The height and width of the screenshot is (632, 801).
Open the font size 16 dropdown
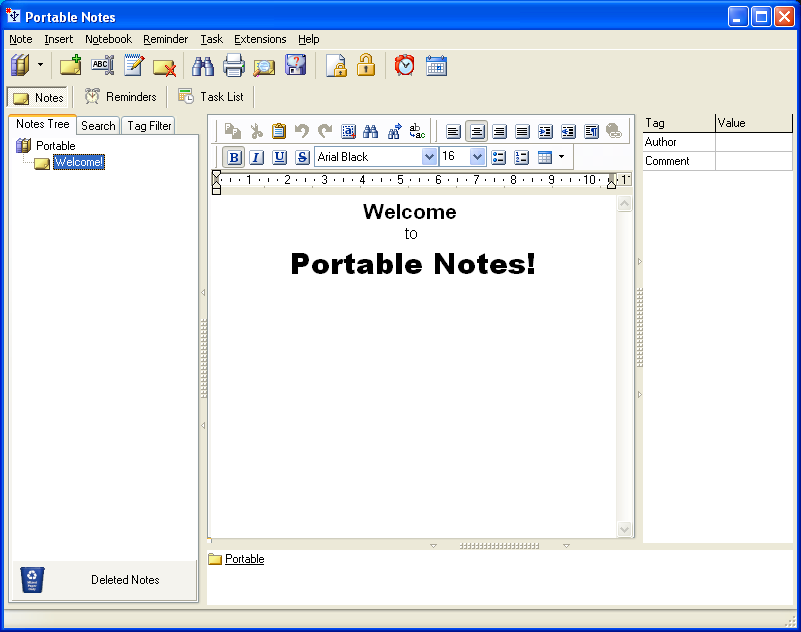coord(477,156)
